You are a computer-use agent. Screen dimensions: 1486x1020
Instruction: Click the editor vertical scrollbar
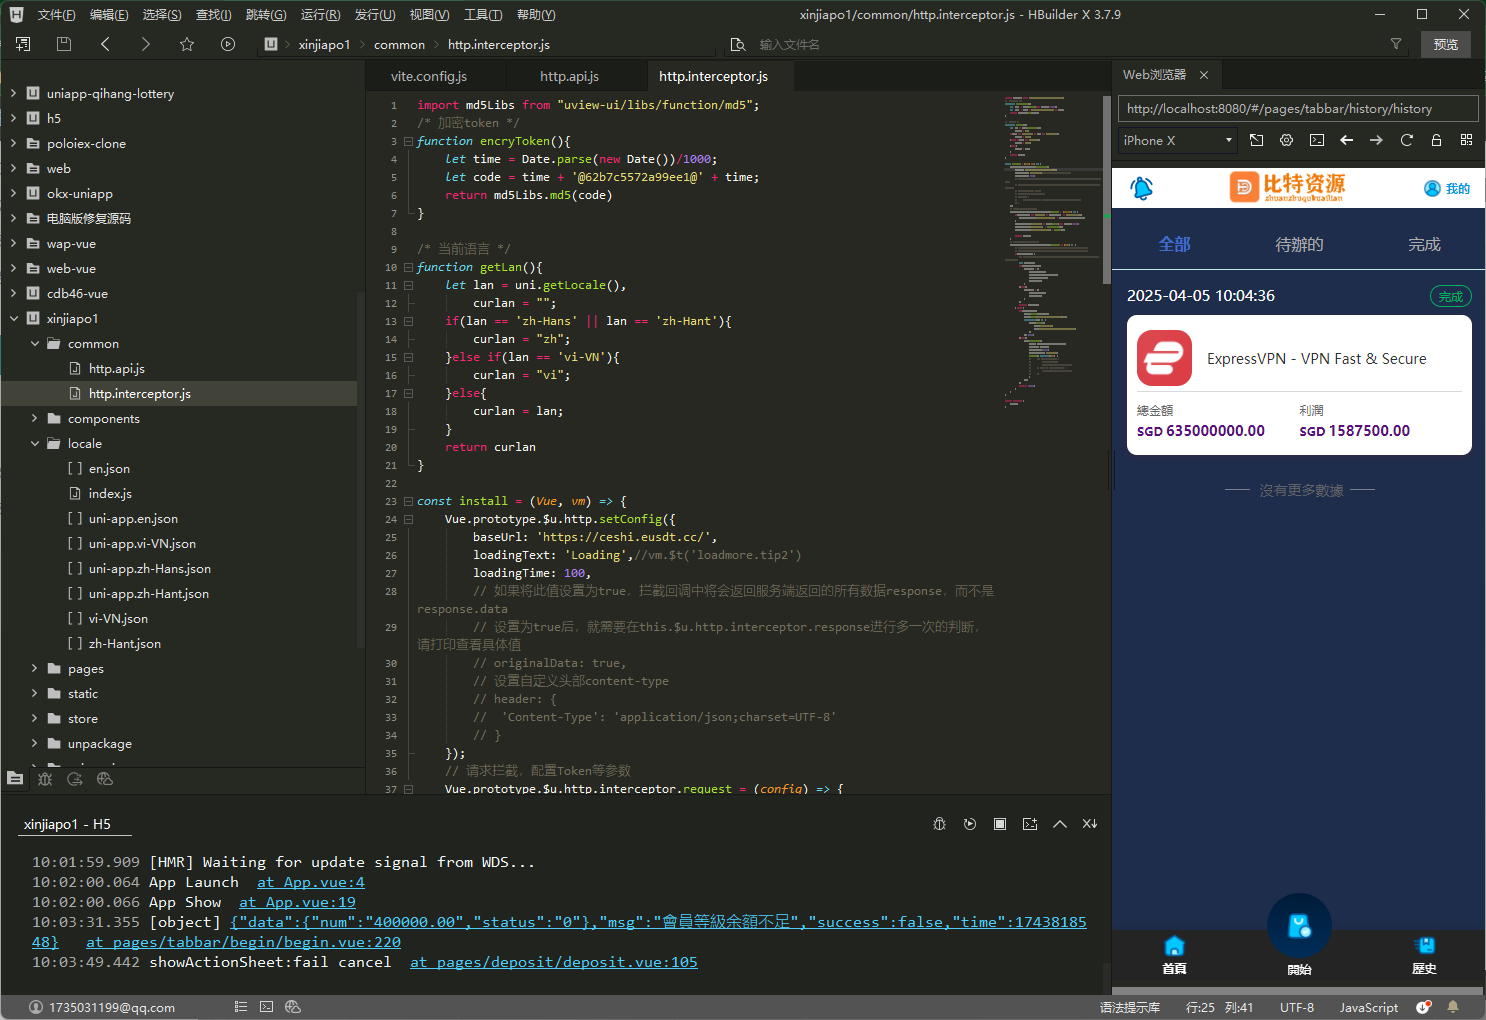[x=1106, y=190]
